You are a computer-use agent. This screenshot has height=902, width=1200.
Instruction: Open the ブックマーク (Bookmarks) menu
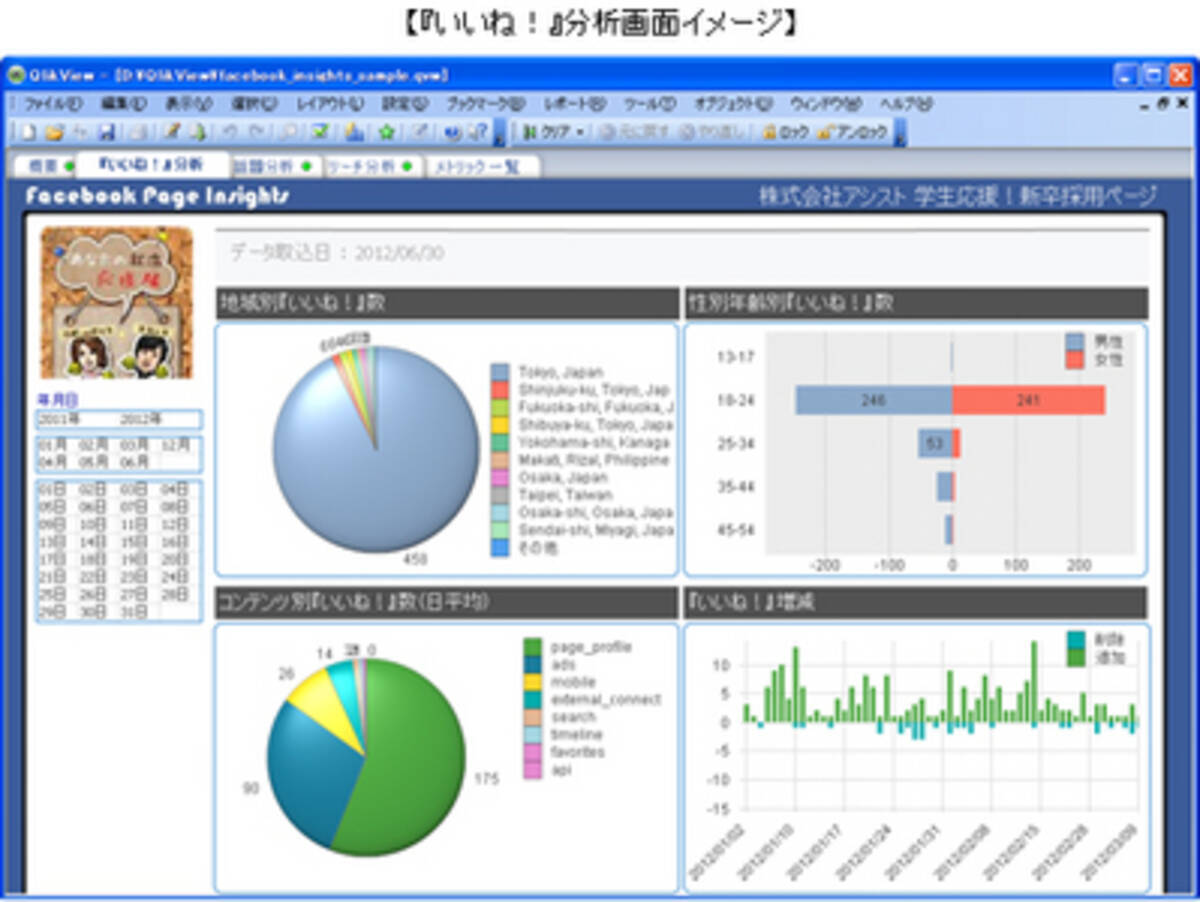485,103
